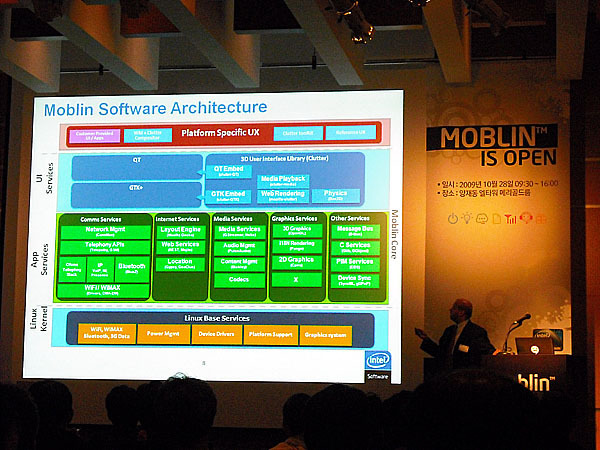This screenshot has height=450, width=600.
Task: Select the 'Codecs' box
Action: point(239,280)
